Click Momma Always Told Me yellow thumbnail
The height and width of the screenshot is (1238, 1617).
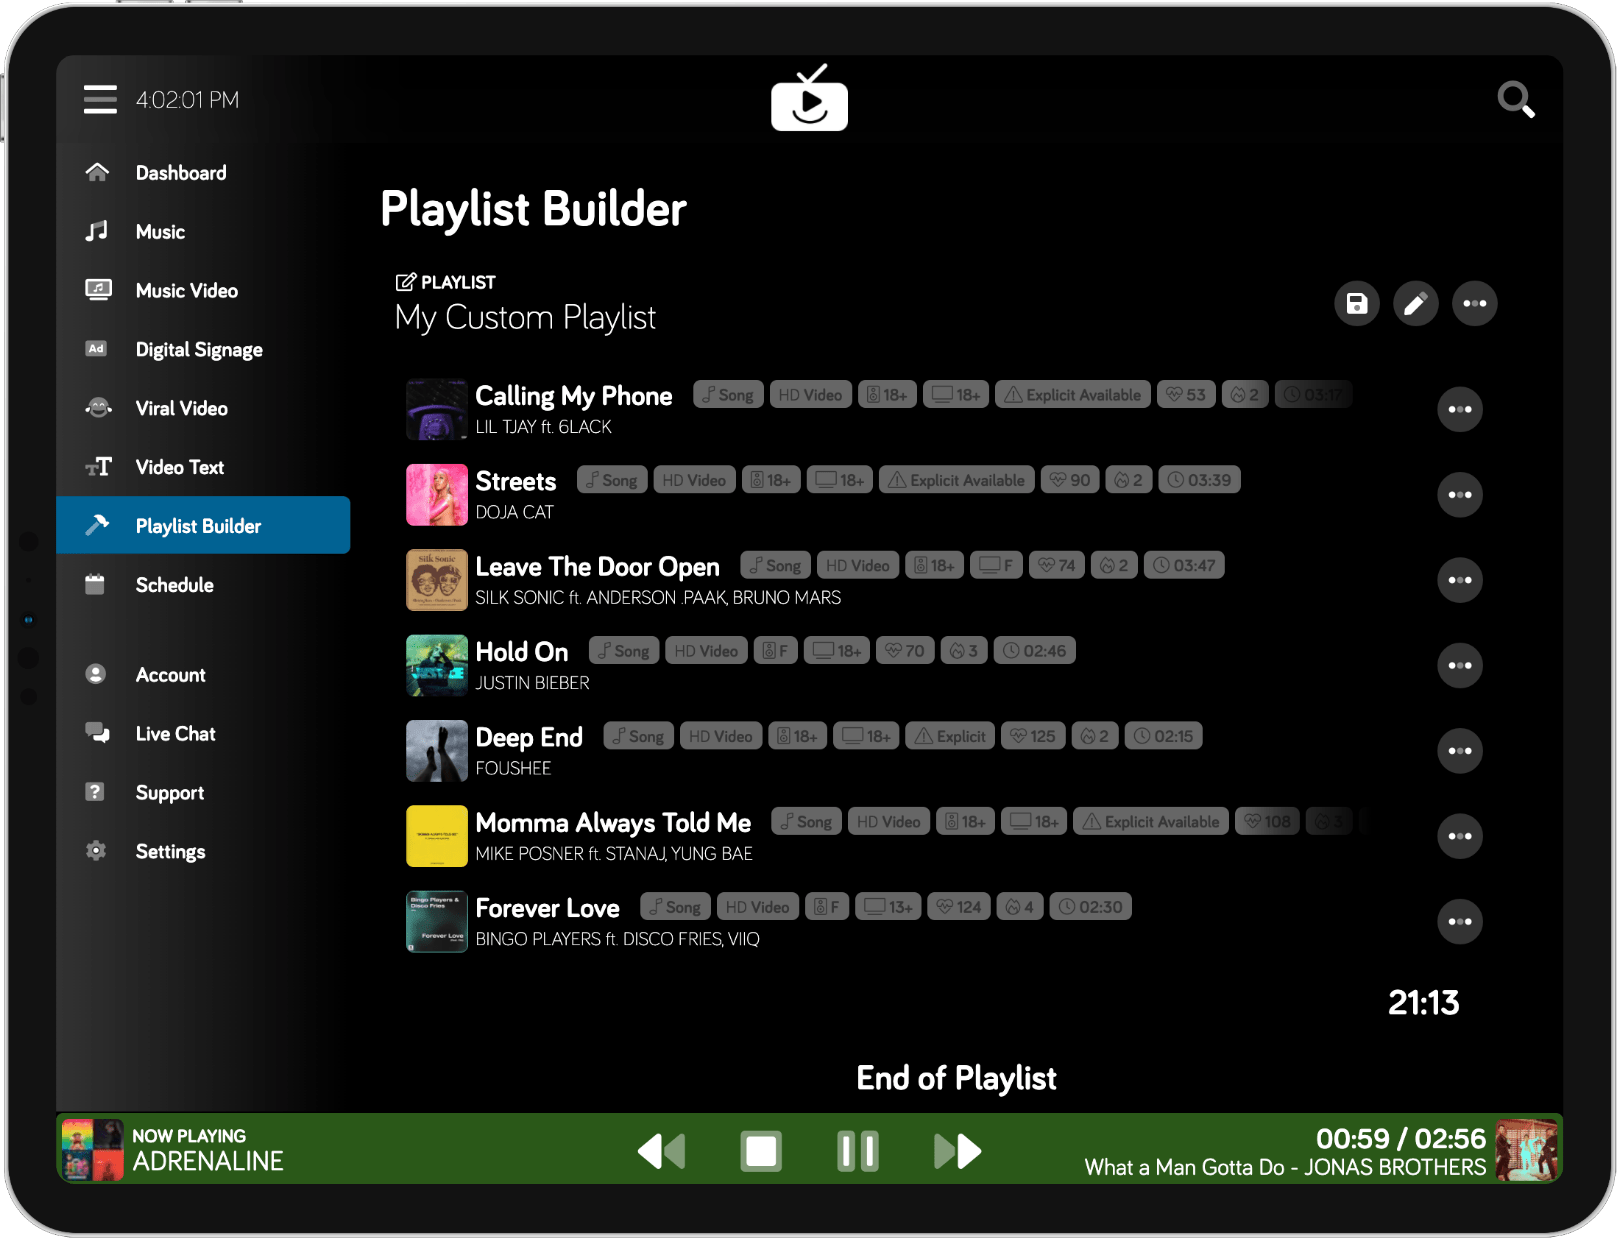pyautogui.click(x=437, y=836)
